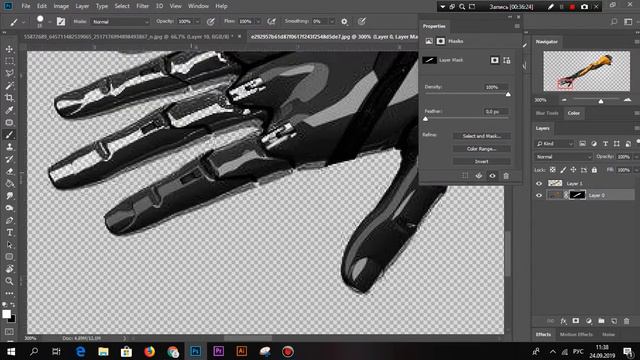Toggle lock all padlock icon
The width and height of the screenshot is (640, 360).
594,170
